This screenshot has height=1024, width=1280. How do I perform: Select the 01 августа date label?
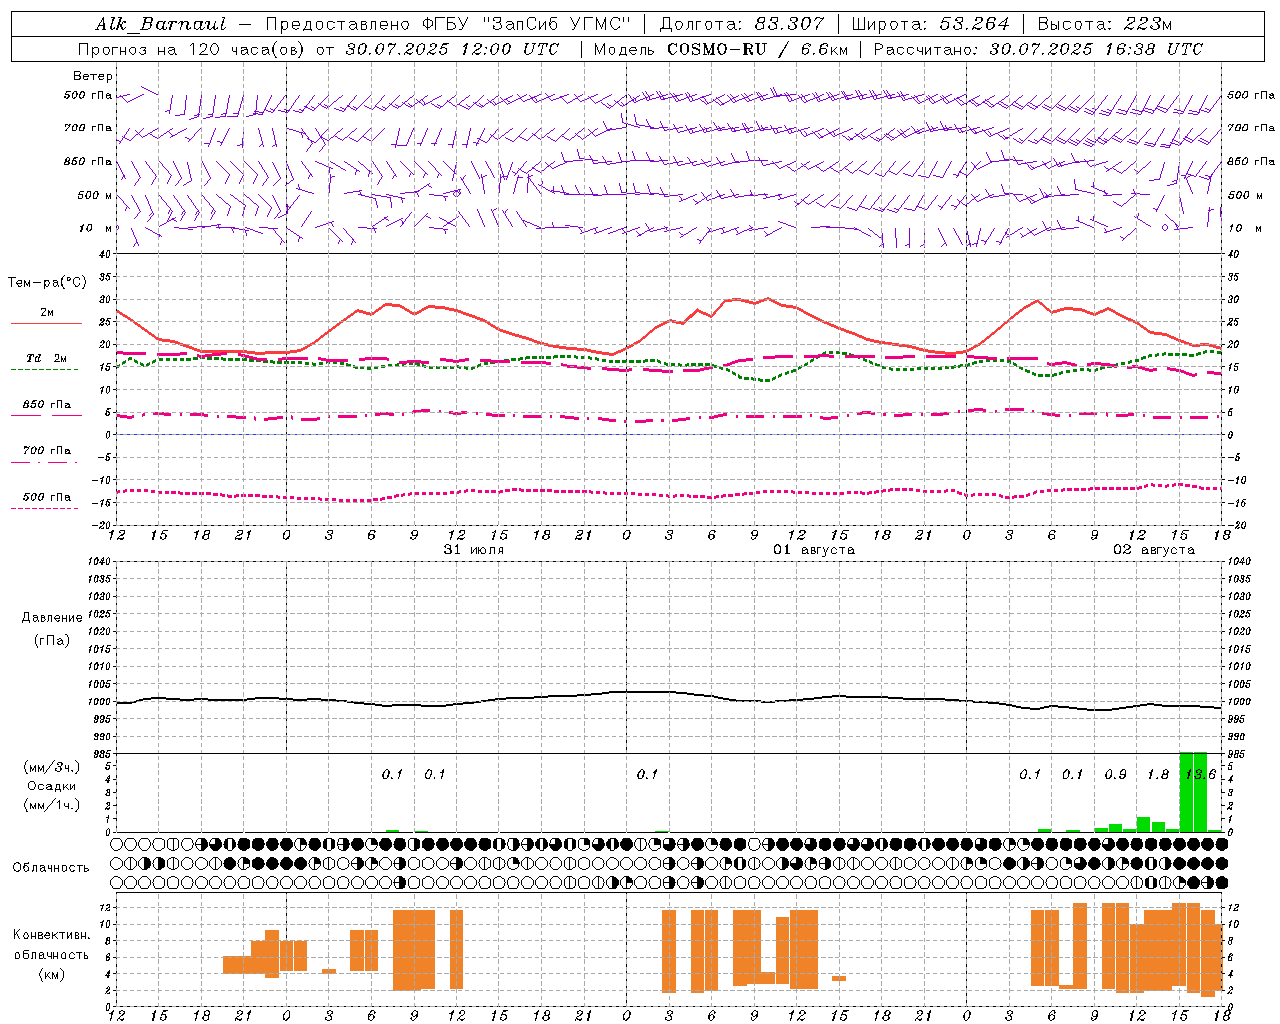tap(814, 550)
